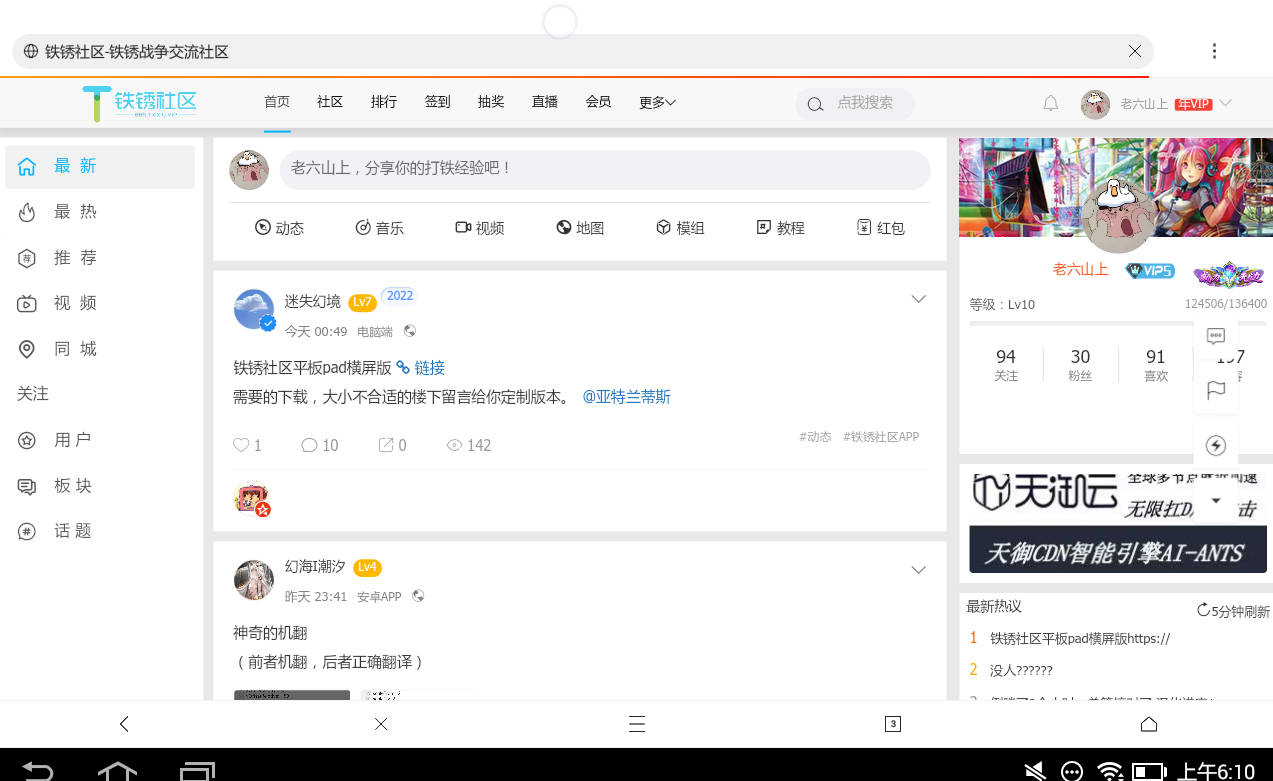Open the browser tabs counter
The width and height of the screenshot is (1273, 781).
[x=893, y=724]
